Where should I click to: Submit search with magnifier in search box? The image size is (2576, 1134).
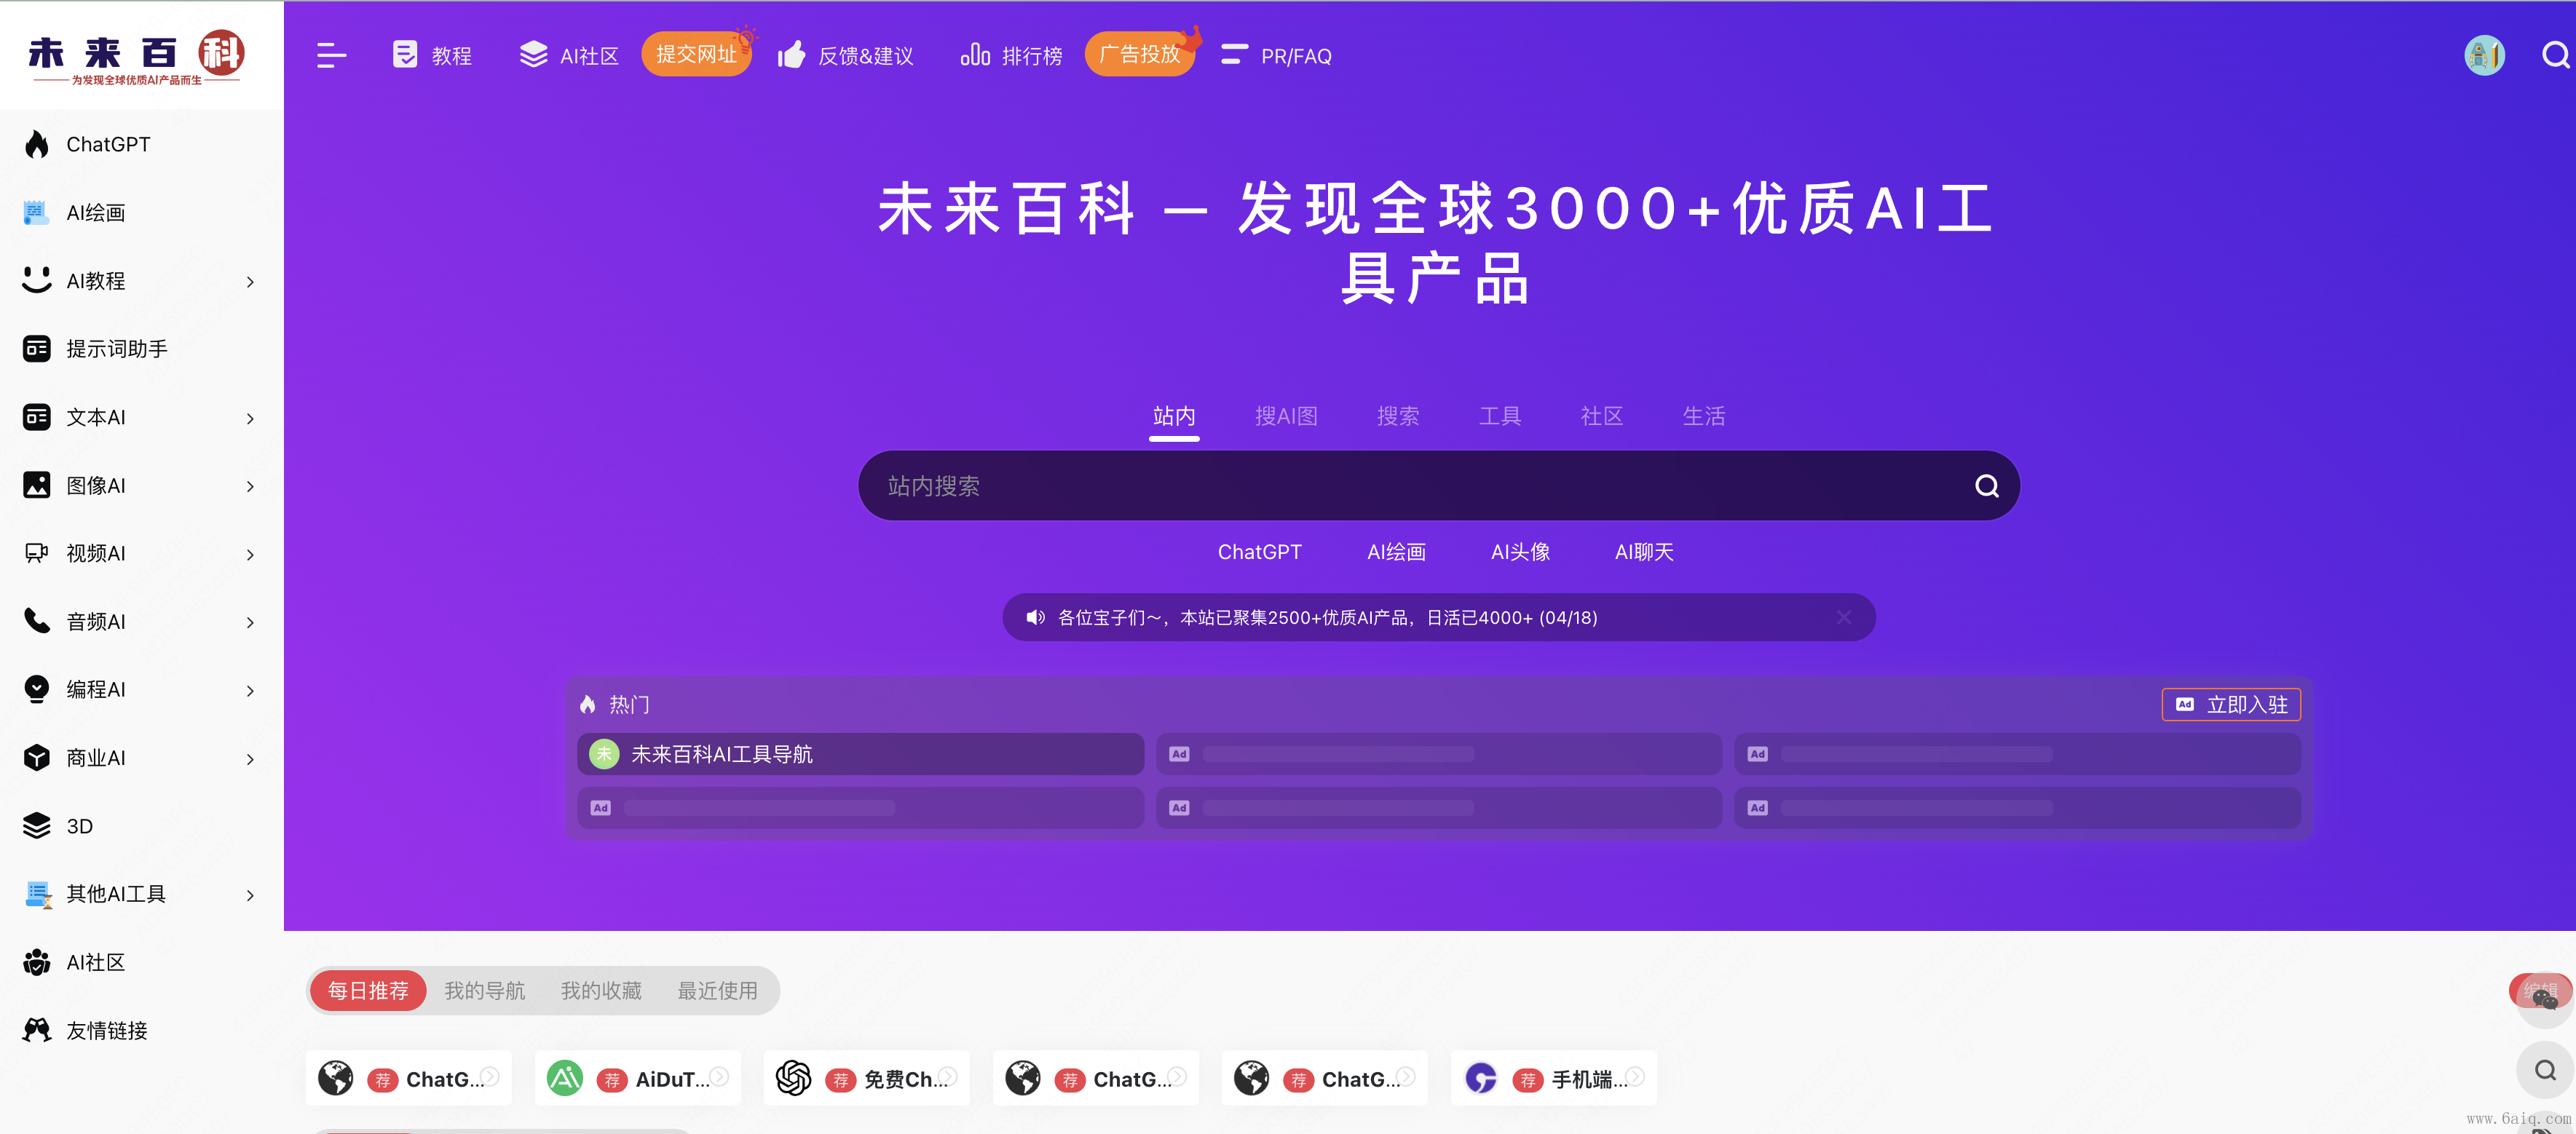(x=1986, y=486)
